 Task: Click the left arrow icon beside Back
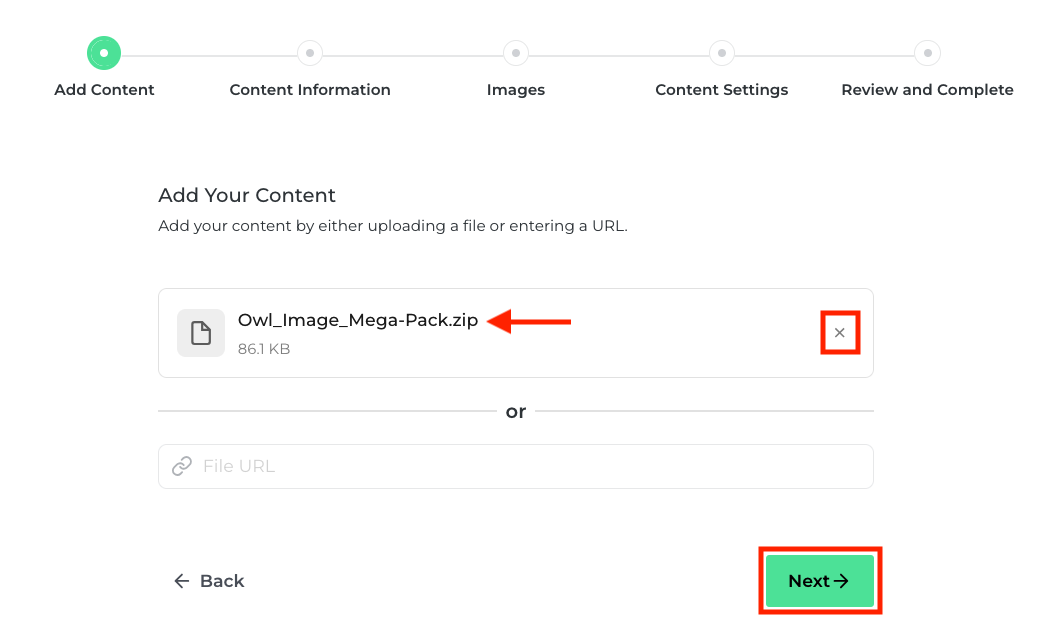tap(181, 581)
